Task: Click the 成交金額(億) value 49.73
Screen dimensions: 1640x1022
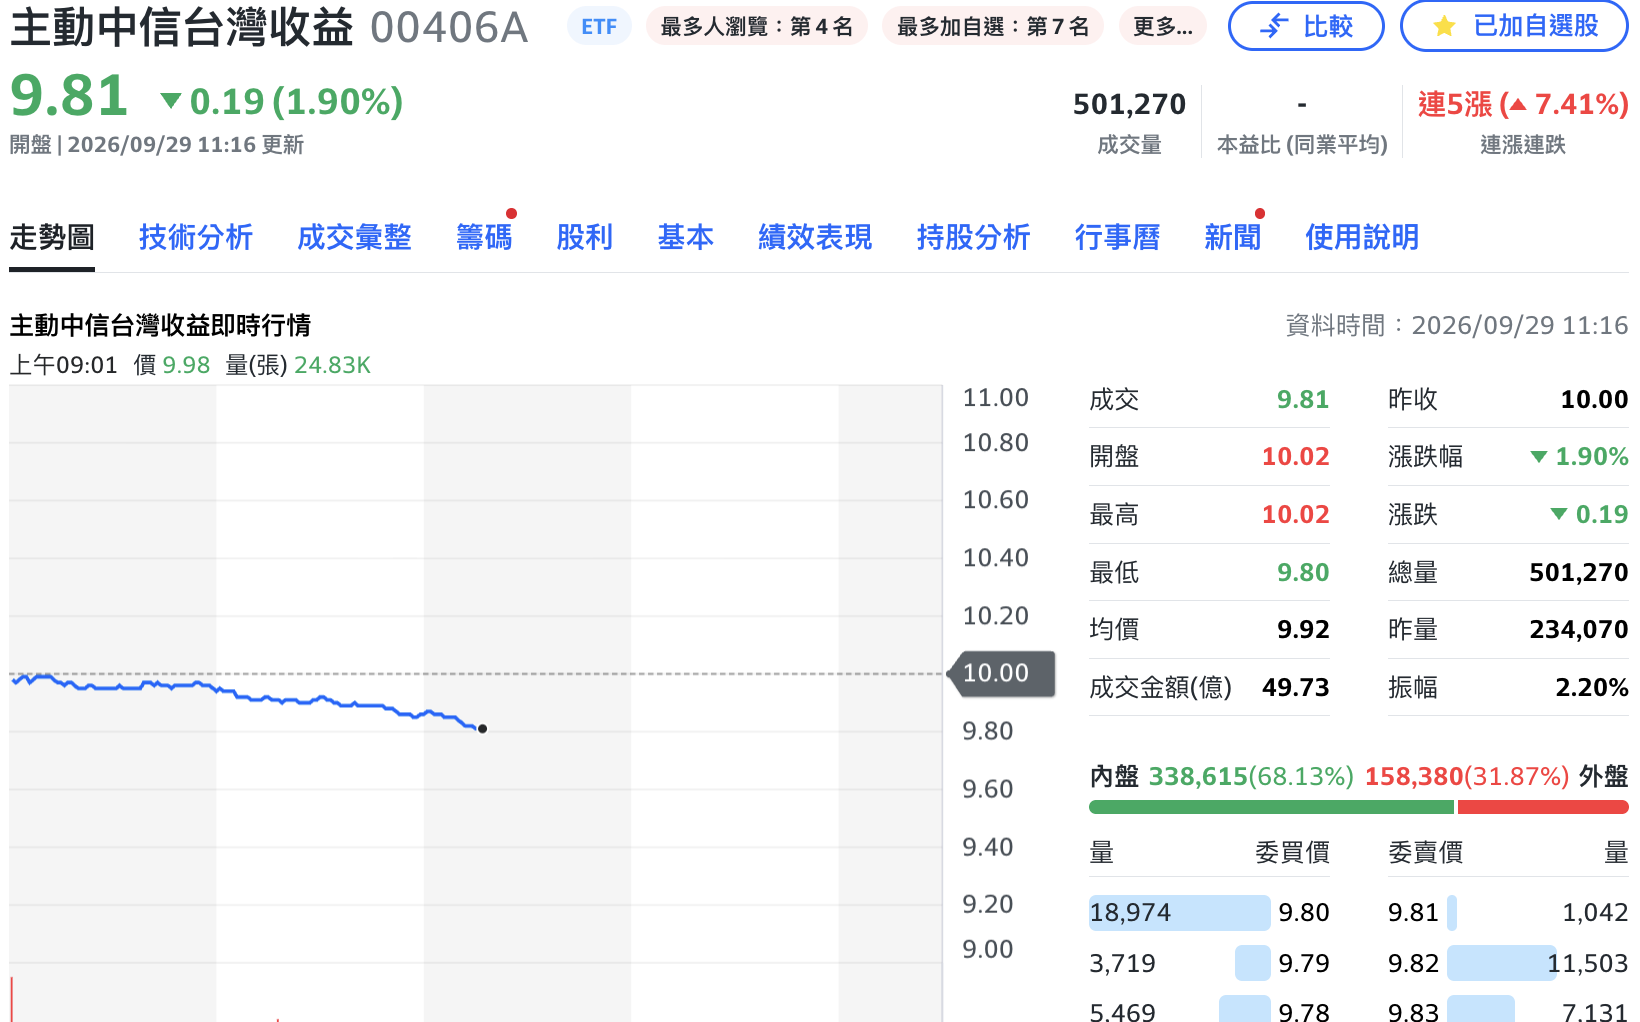Action: 1295,688
